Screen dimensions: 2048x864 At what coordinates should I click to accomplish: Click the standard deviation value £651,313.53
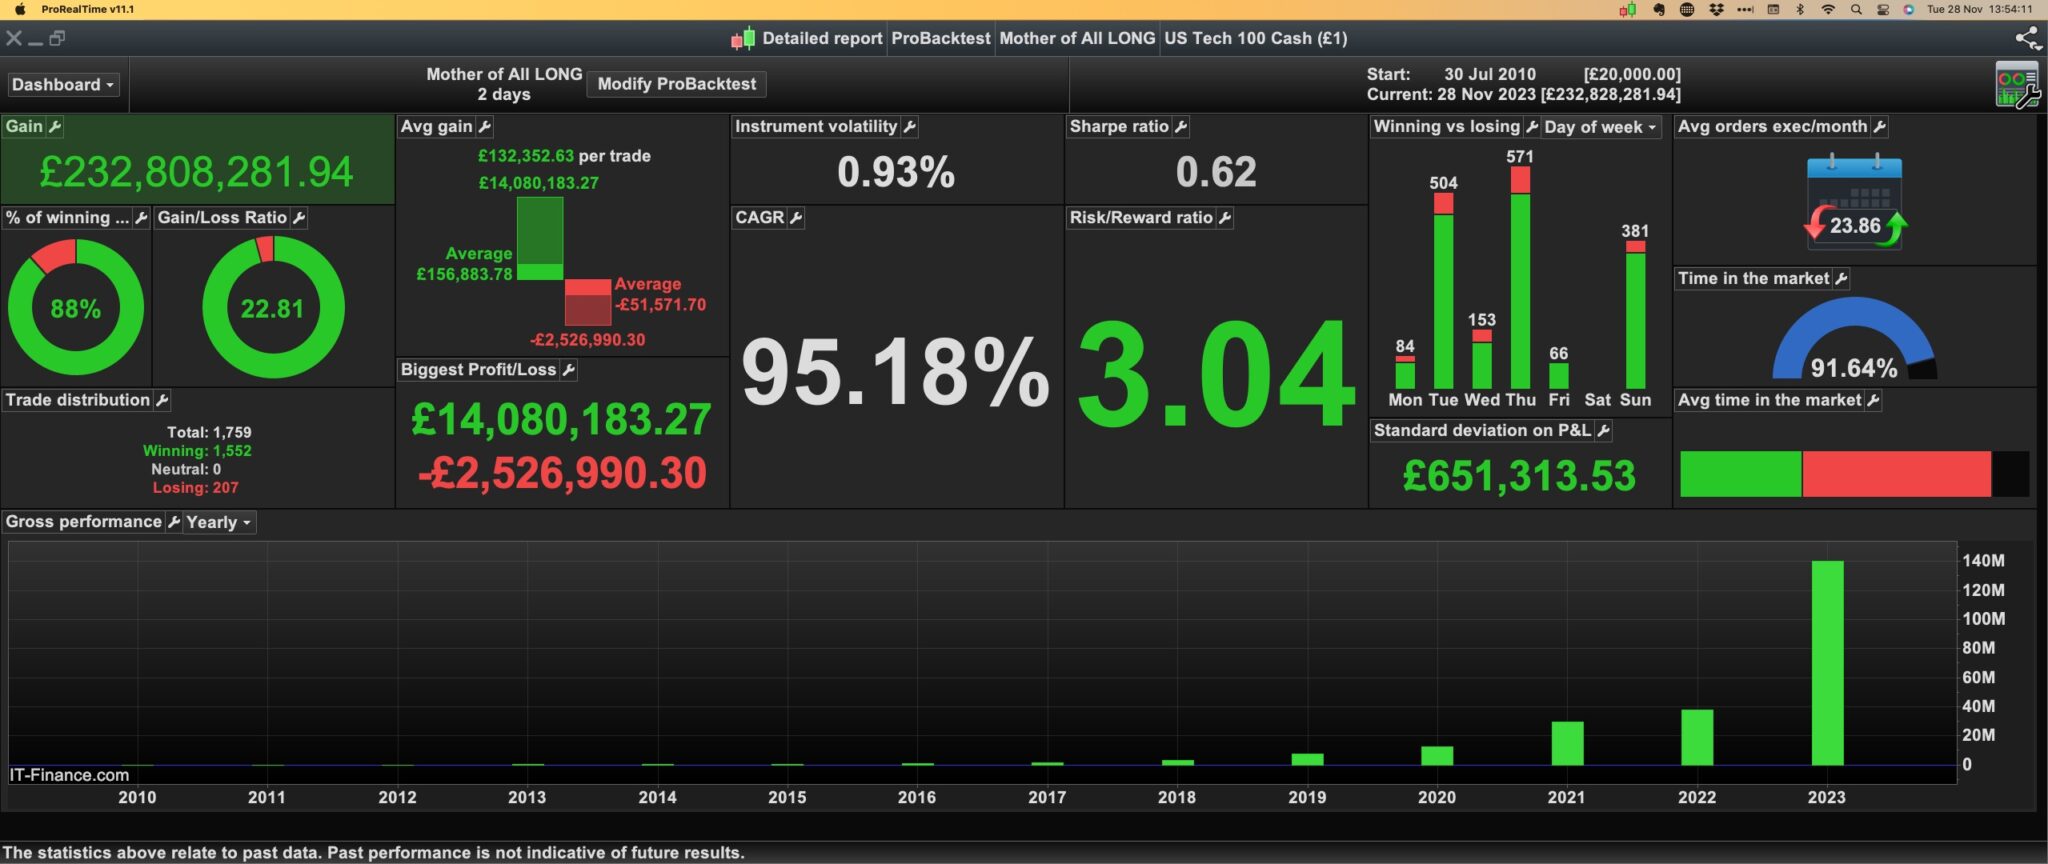click(1519, 476)
